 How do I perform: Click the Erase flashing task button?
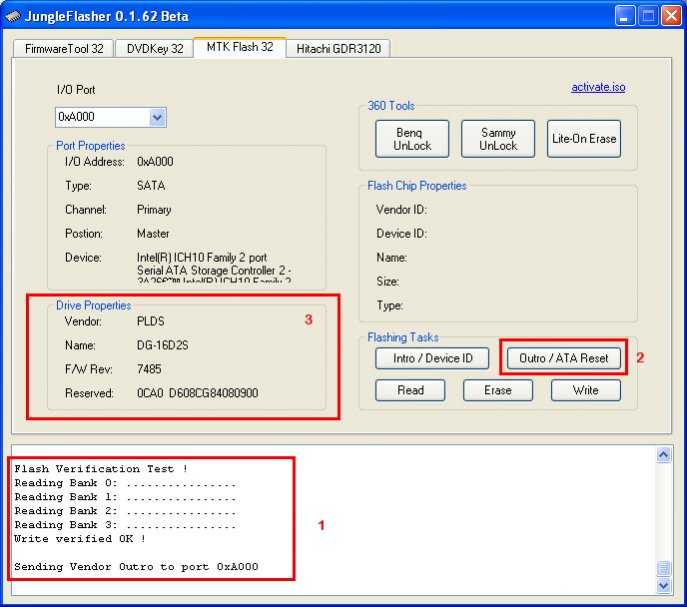[498, 390]
